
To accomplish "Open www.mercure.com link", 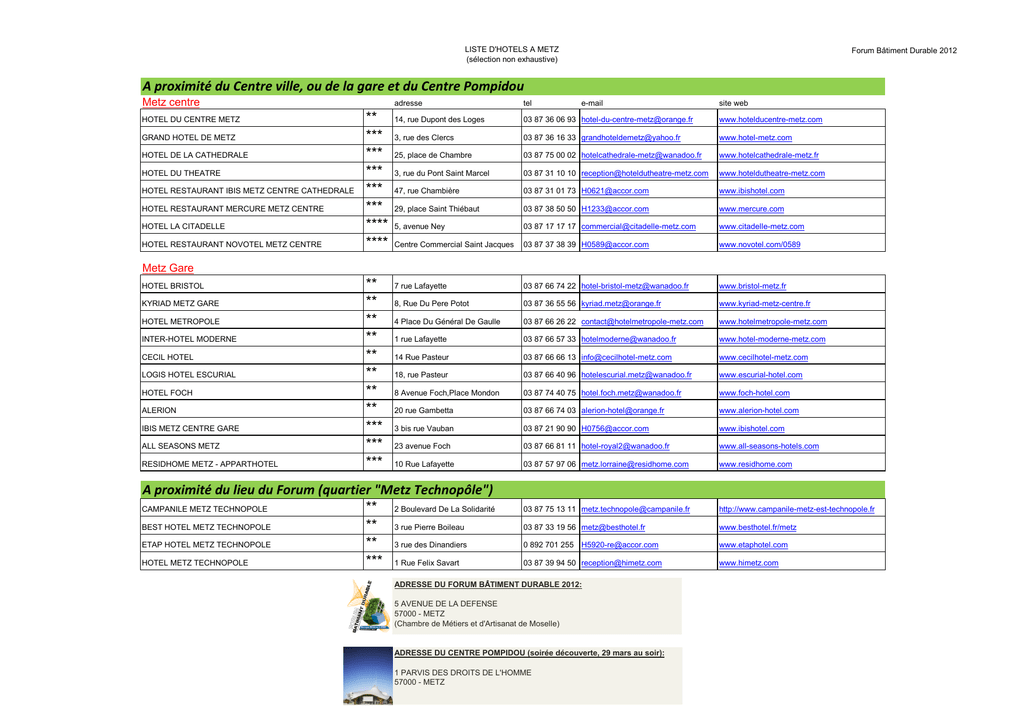I will pos(751,209).
